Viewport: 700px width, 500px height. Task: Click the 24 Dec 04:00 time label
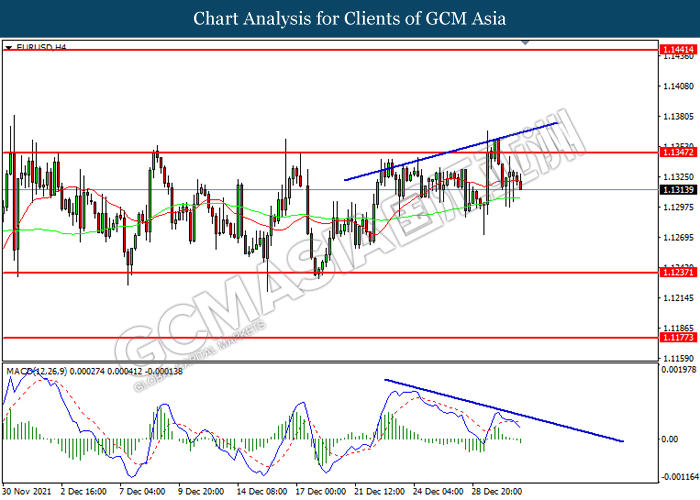(x=439, y=492)
